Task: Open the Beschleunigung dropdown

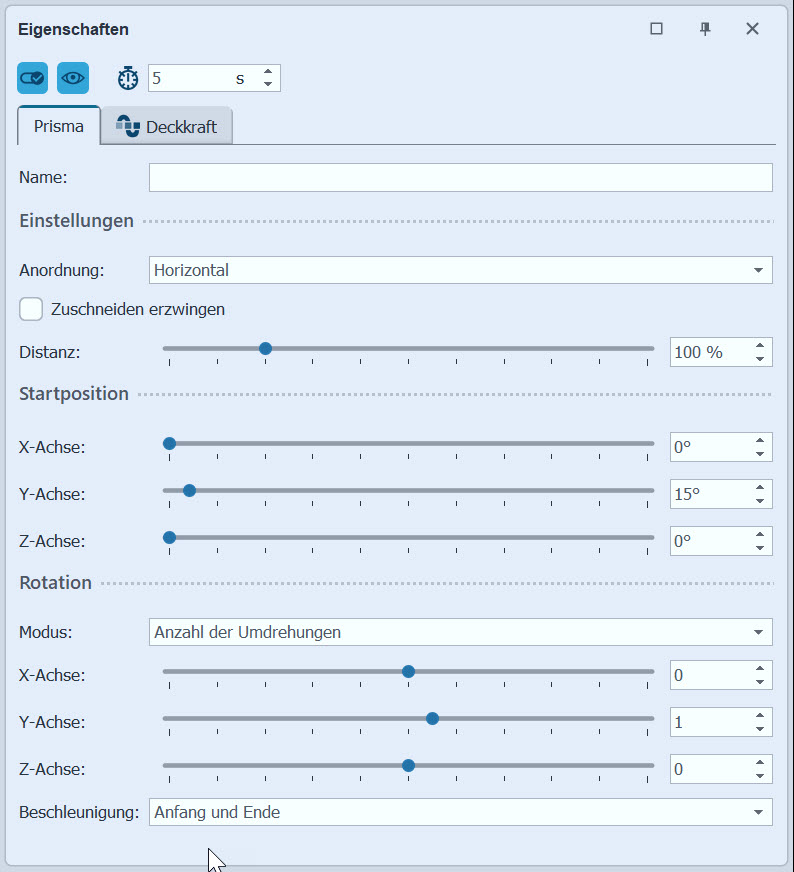Action: 460,812
